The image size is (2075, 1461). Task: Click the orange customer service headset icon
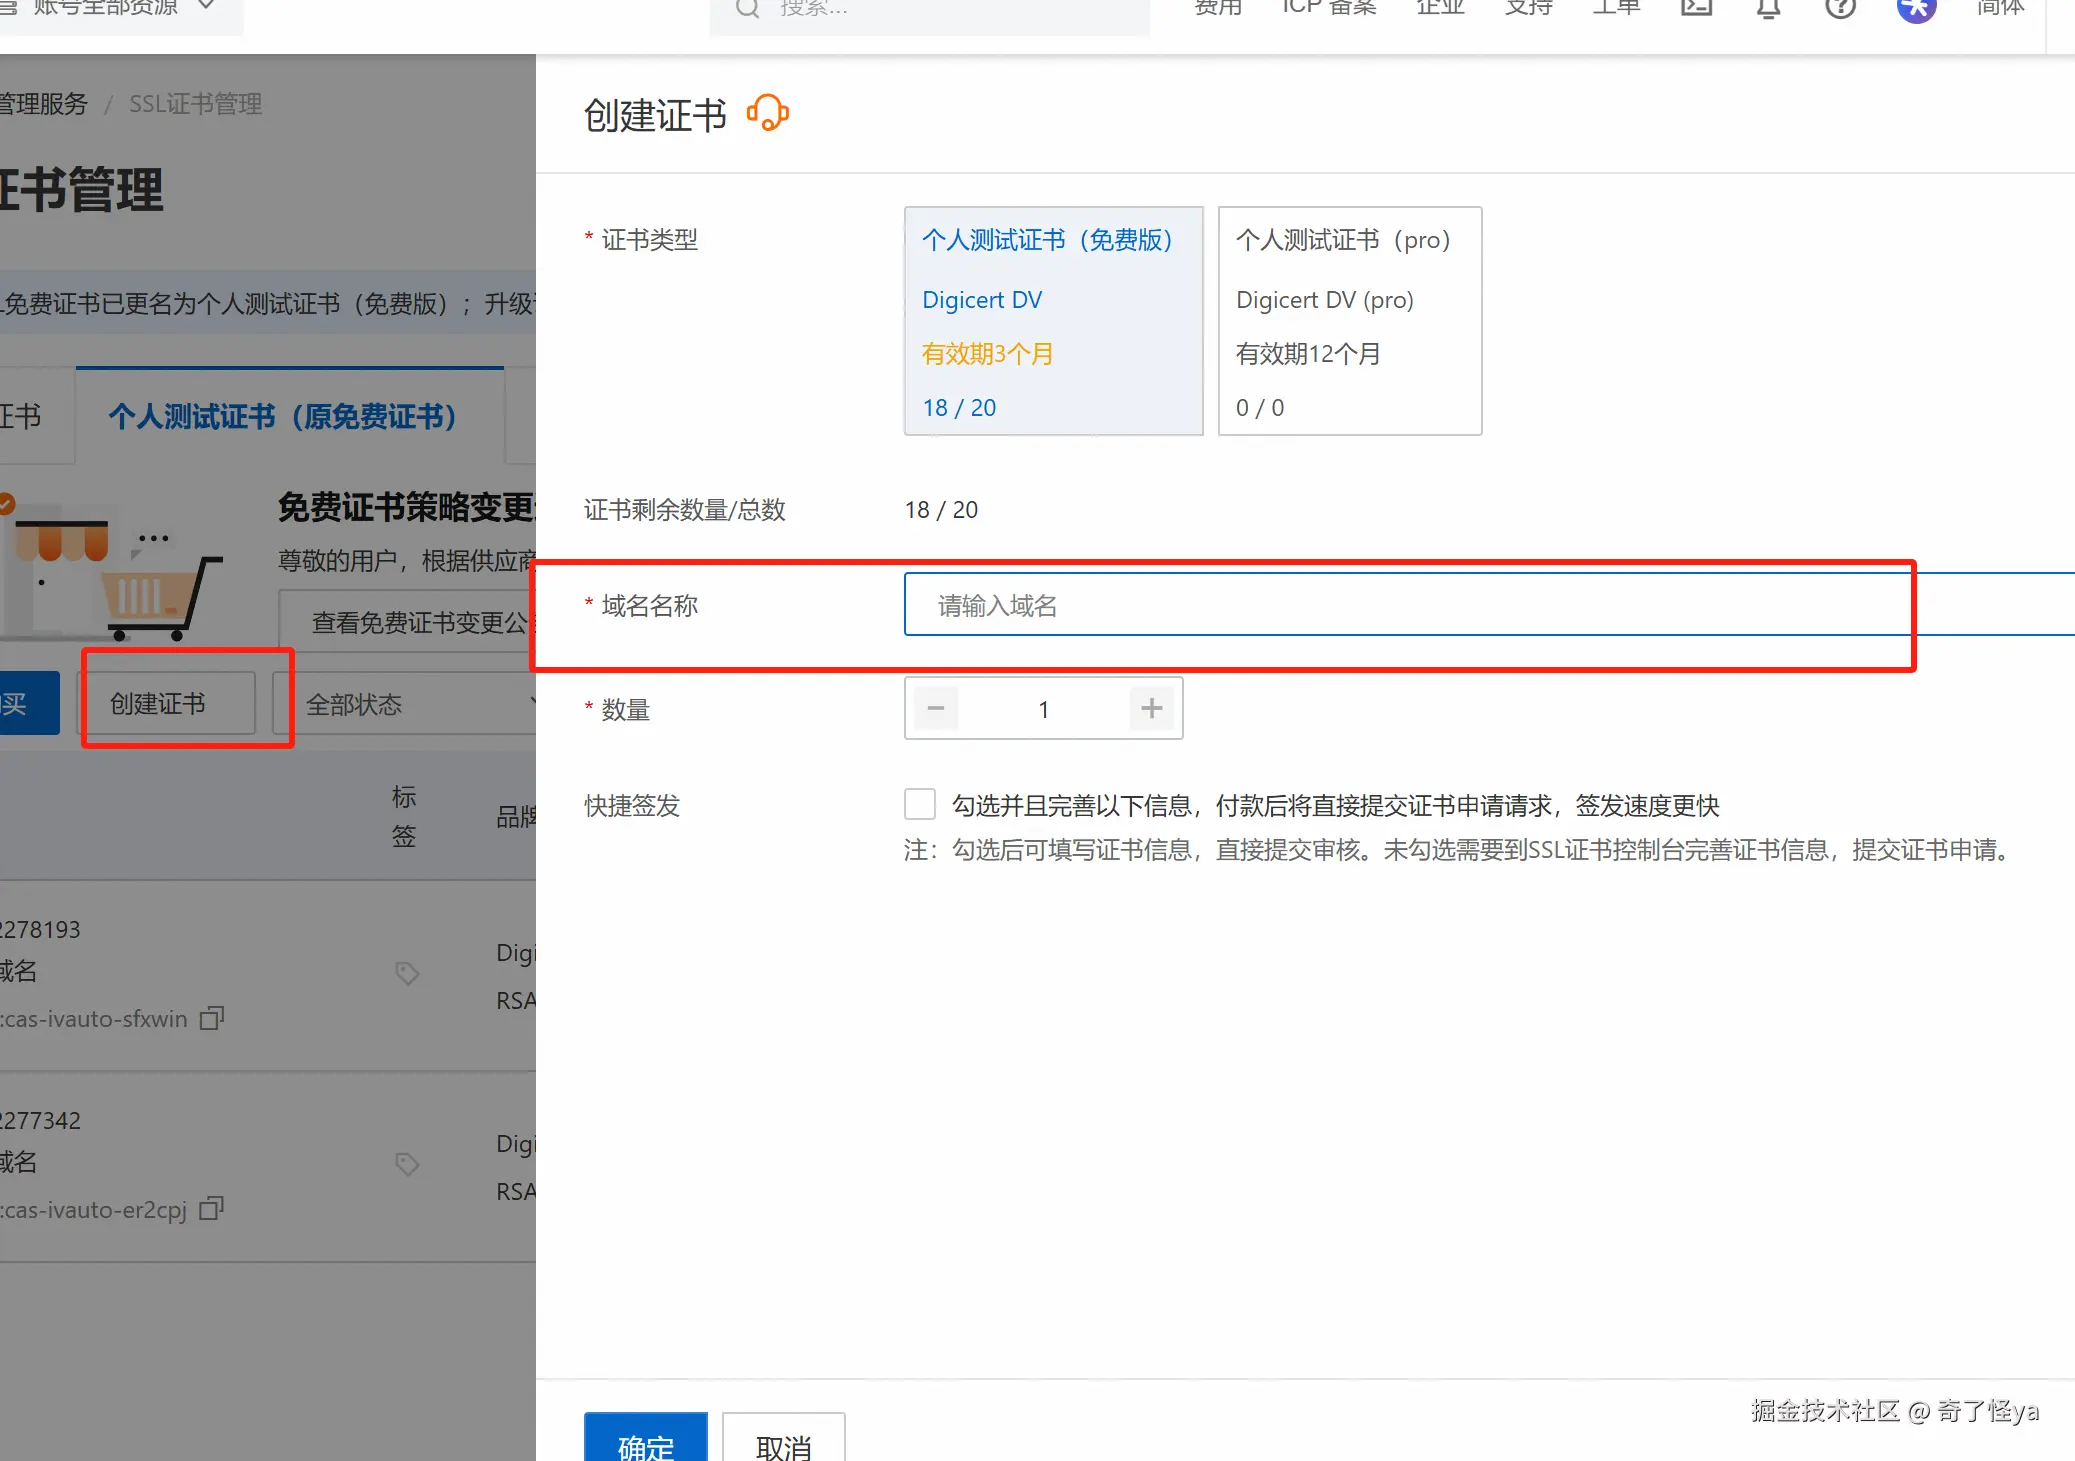768,113
